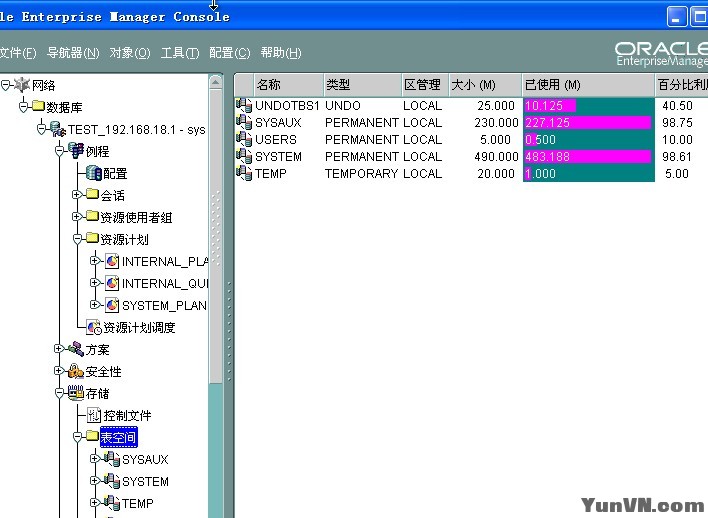Screen dimensions: 708x518
Task: Click the UNDOTBS1 used-space bar 10.125
Action: [x=550, y=106]
